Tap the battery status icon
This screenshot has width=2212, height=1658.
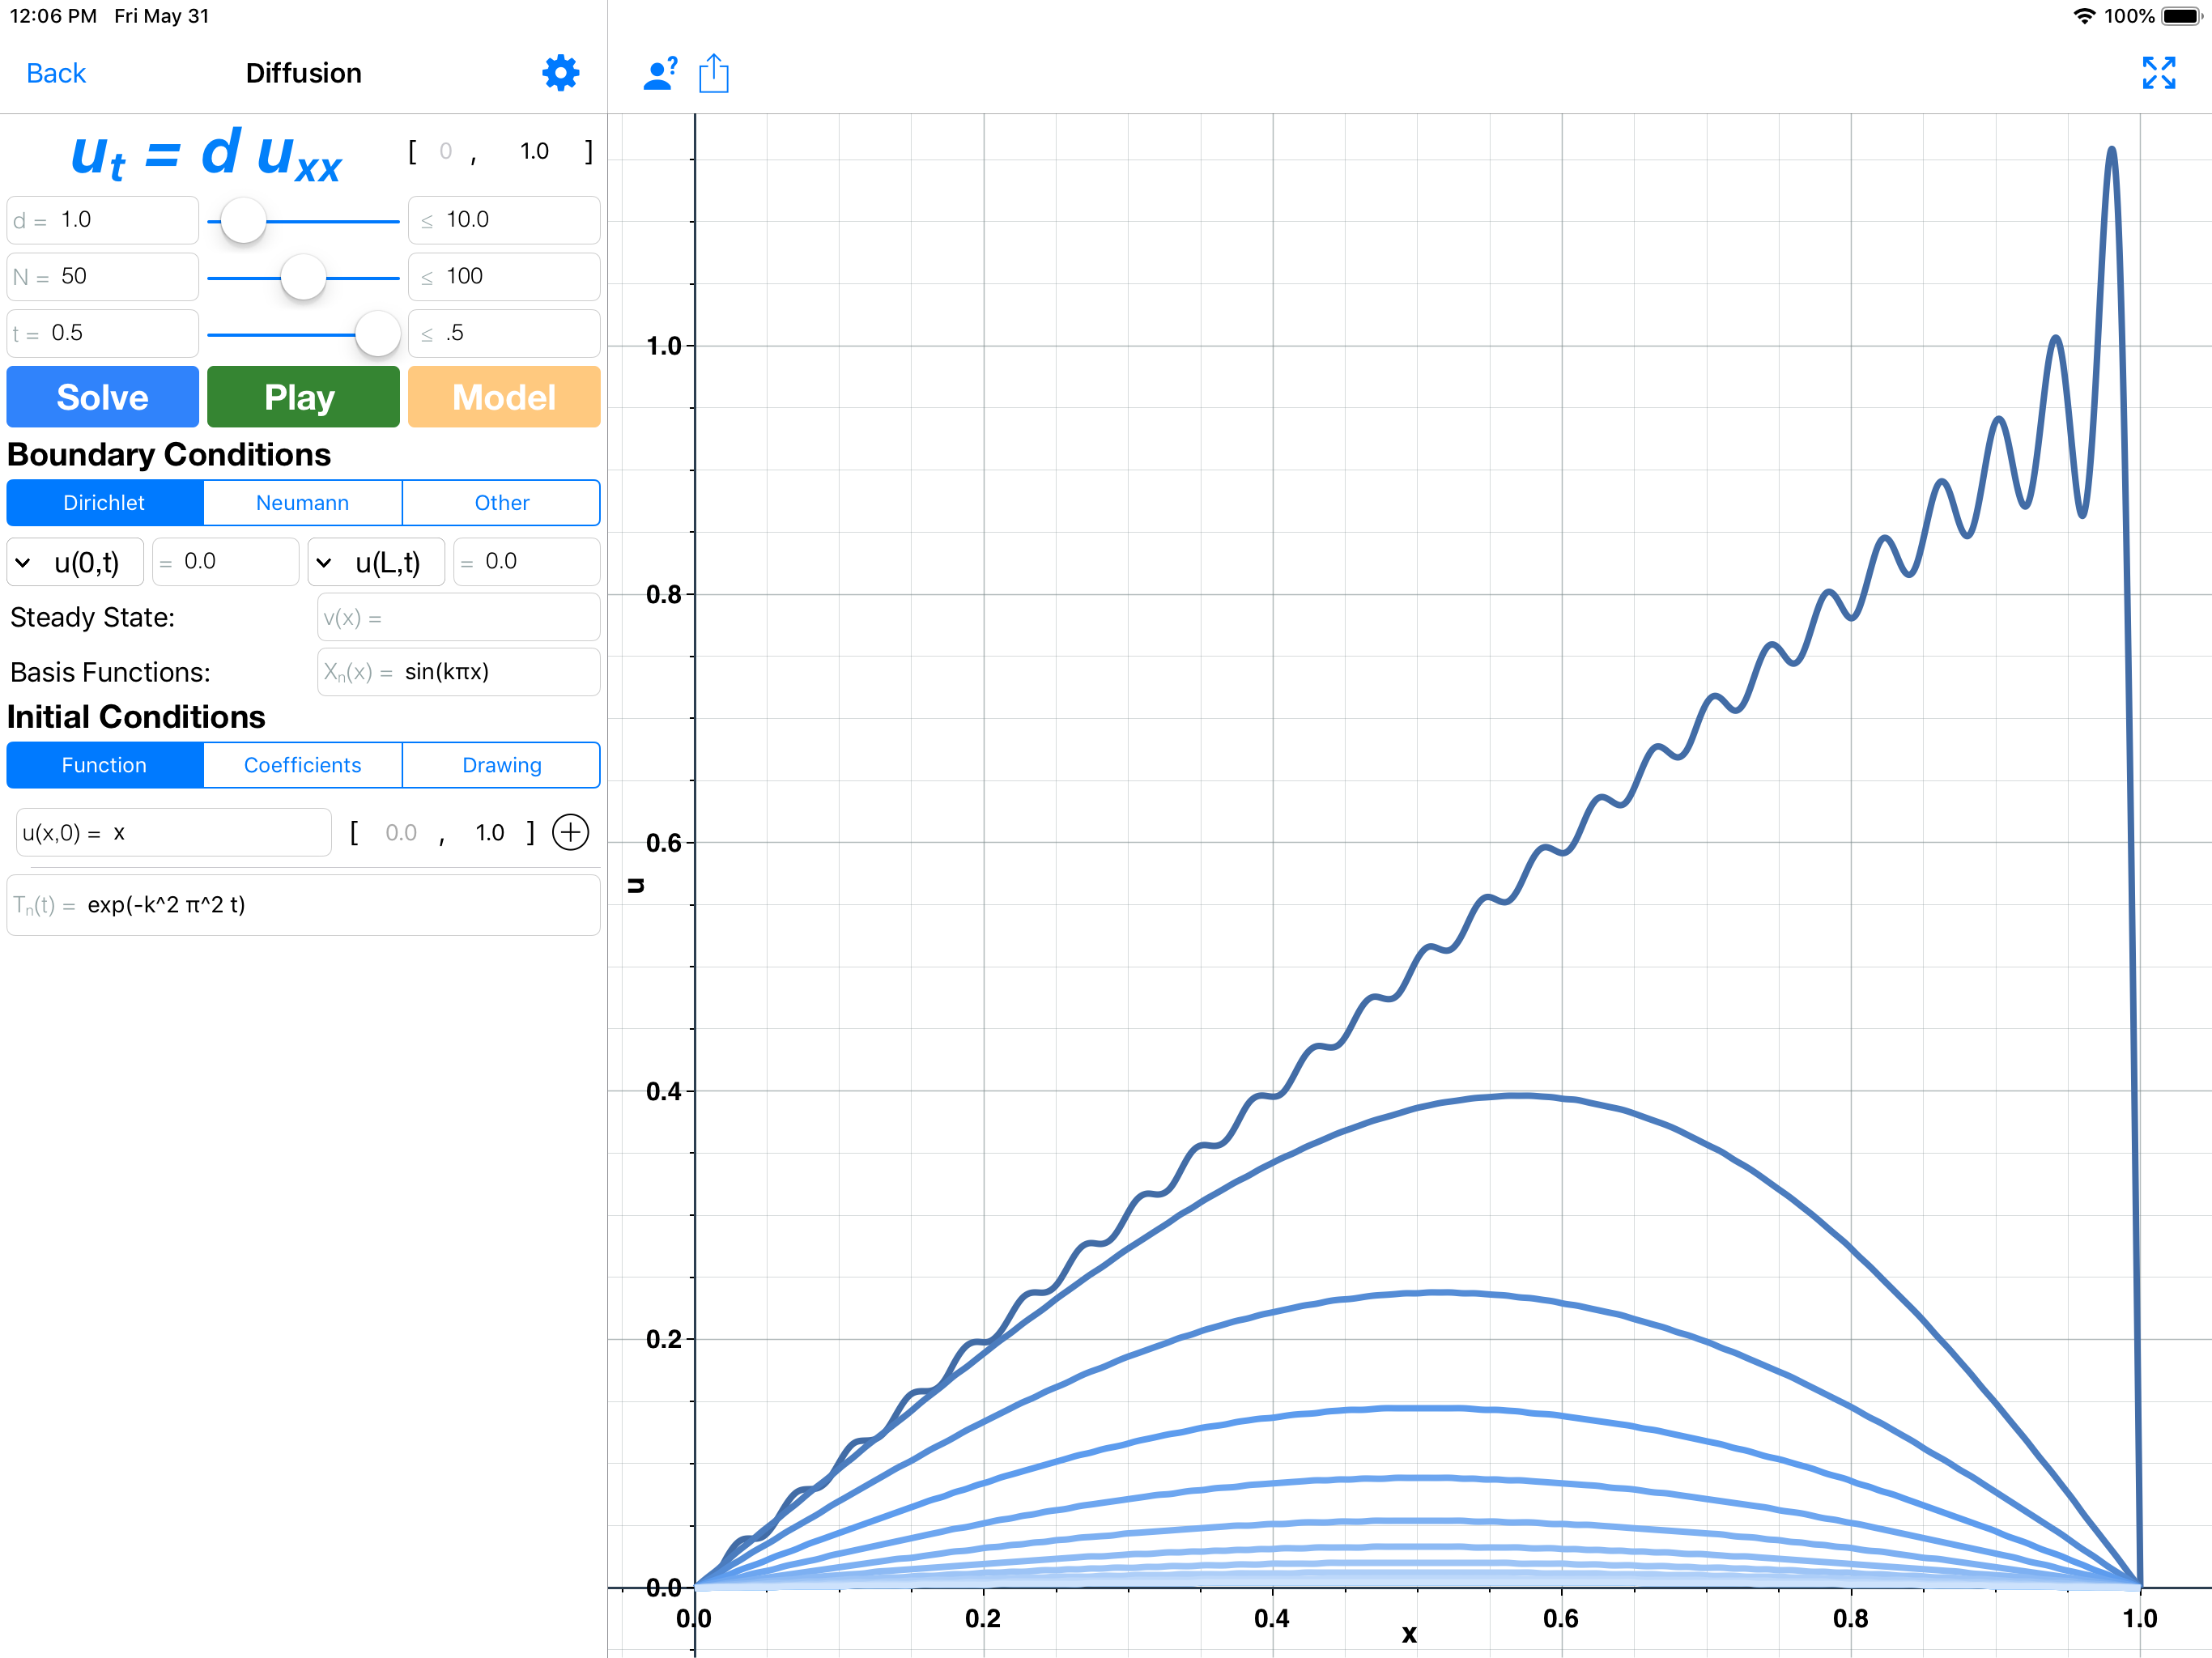2180,16
